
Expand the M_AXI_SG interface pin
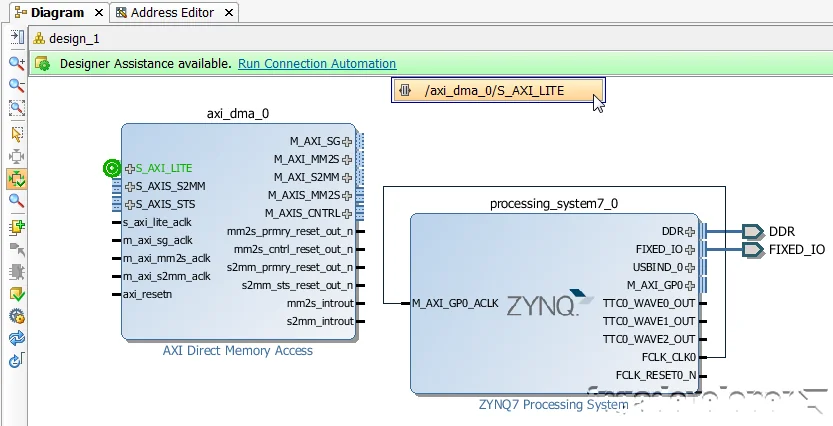pyautogui.click(x=347, y=141)
